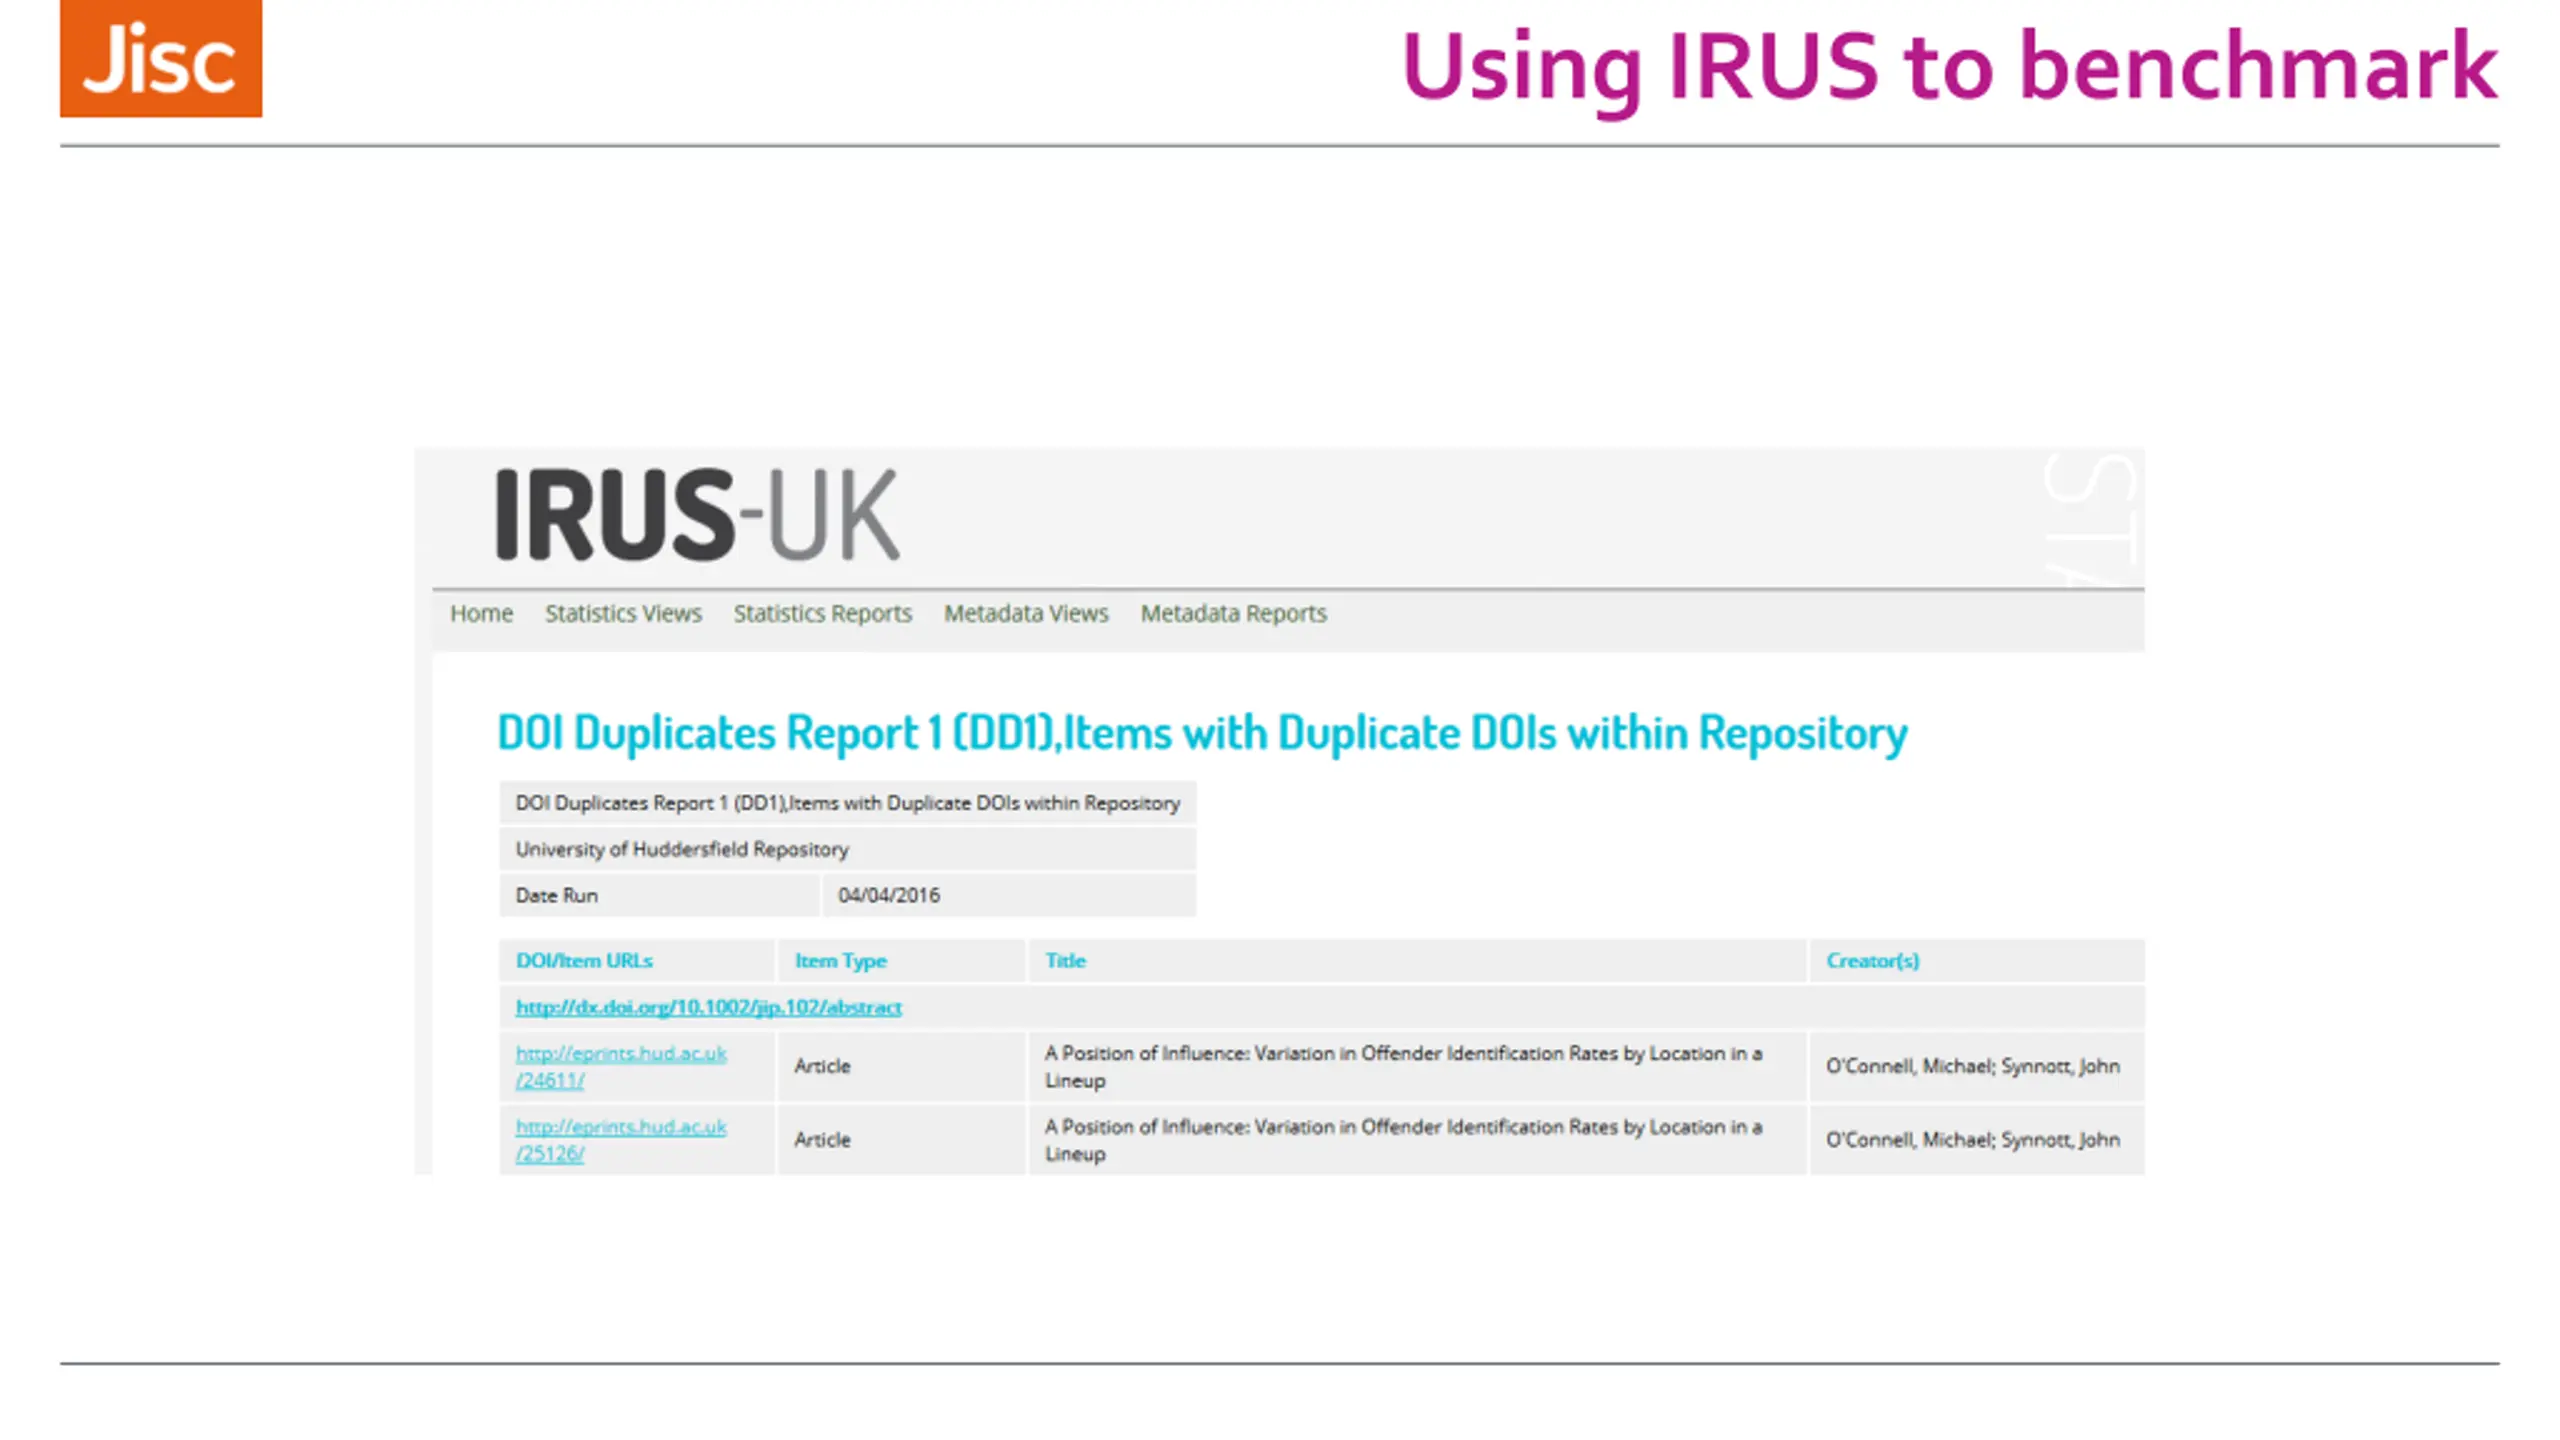2560x1440 pixels.
Task: Click the 04/04/2016 date value
Action: (889, 895)
